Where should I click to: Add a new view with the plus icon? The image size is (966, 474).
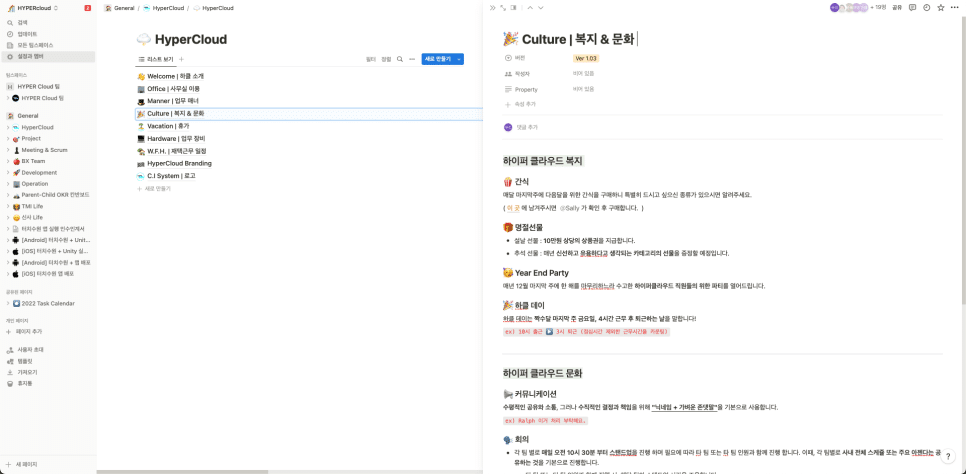(181, 59)
